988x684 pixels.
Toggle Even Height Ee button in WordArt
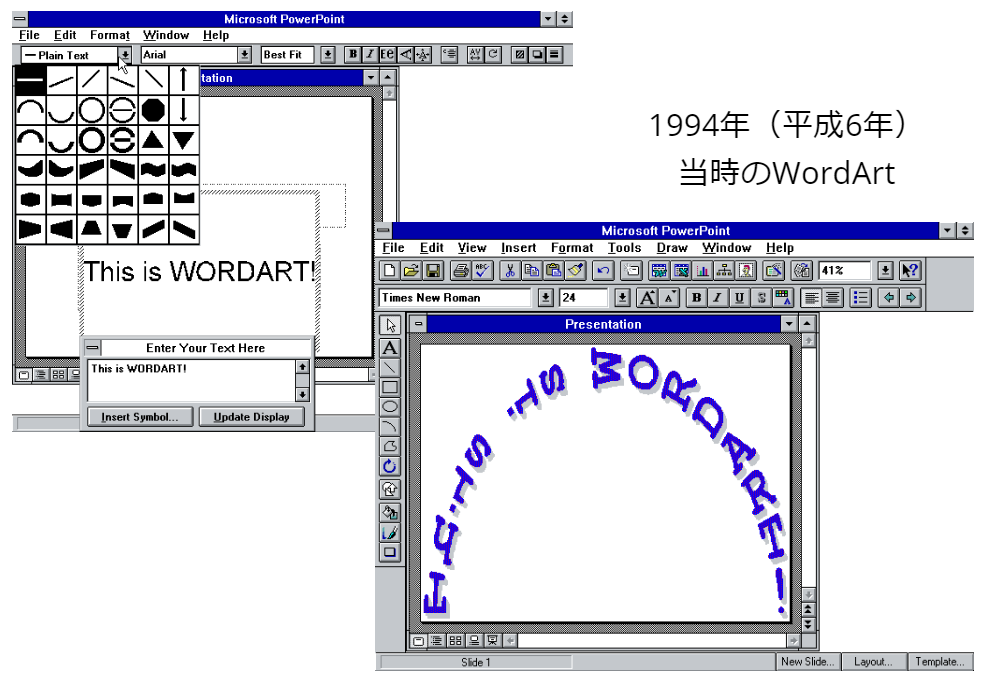tap(387, 55)
